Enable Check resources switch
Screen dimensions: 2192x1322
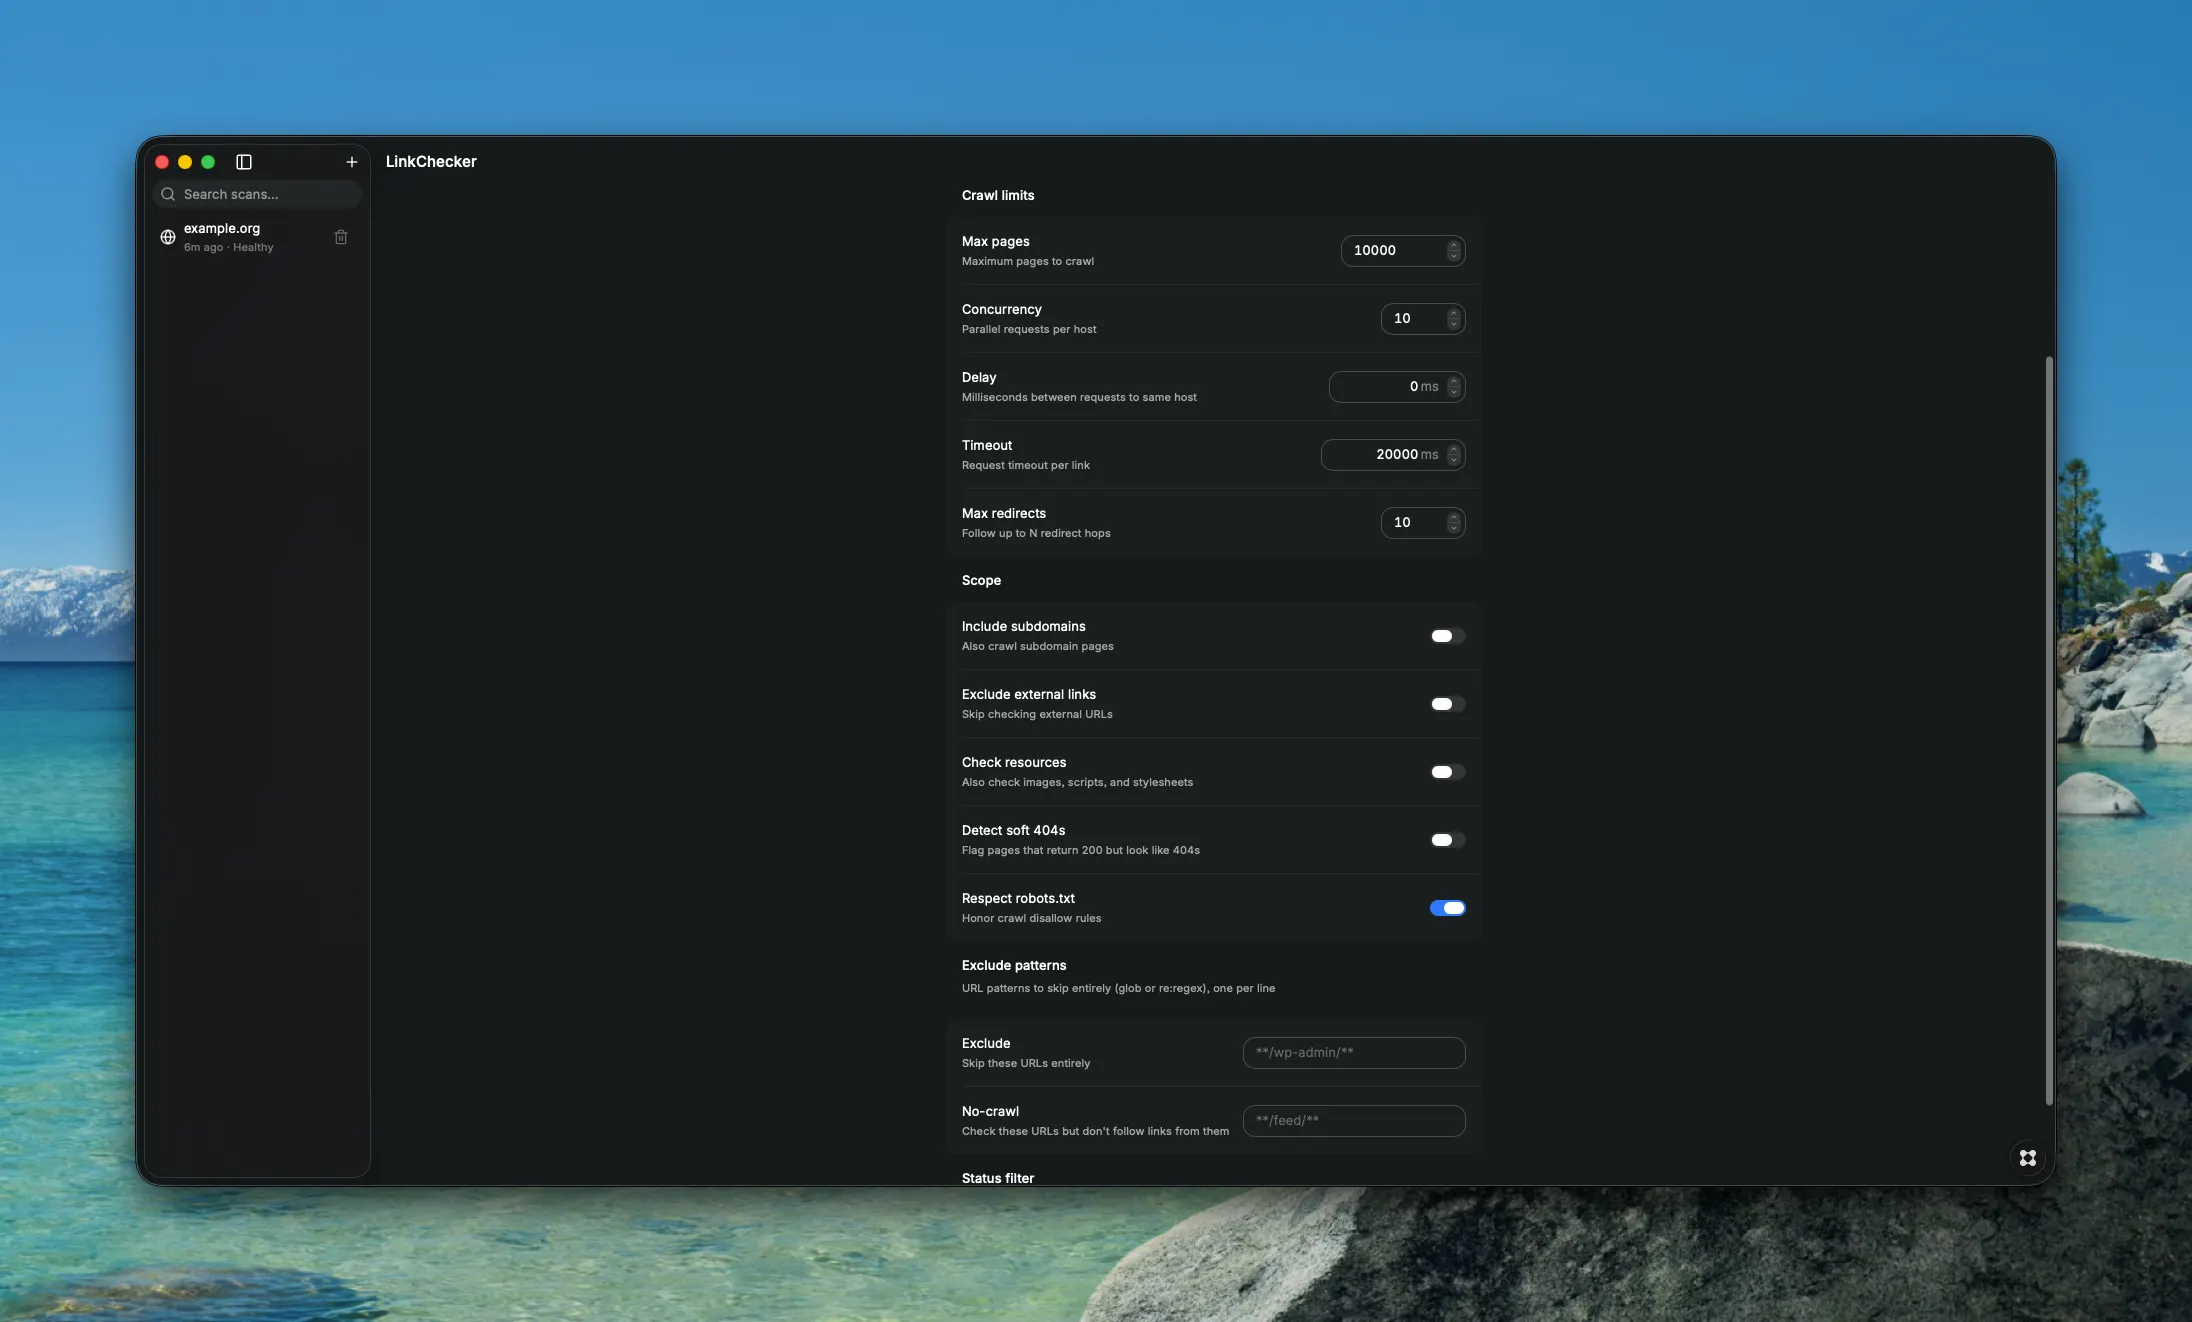(1447, 772)
